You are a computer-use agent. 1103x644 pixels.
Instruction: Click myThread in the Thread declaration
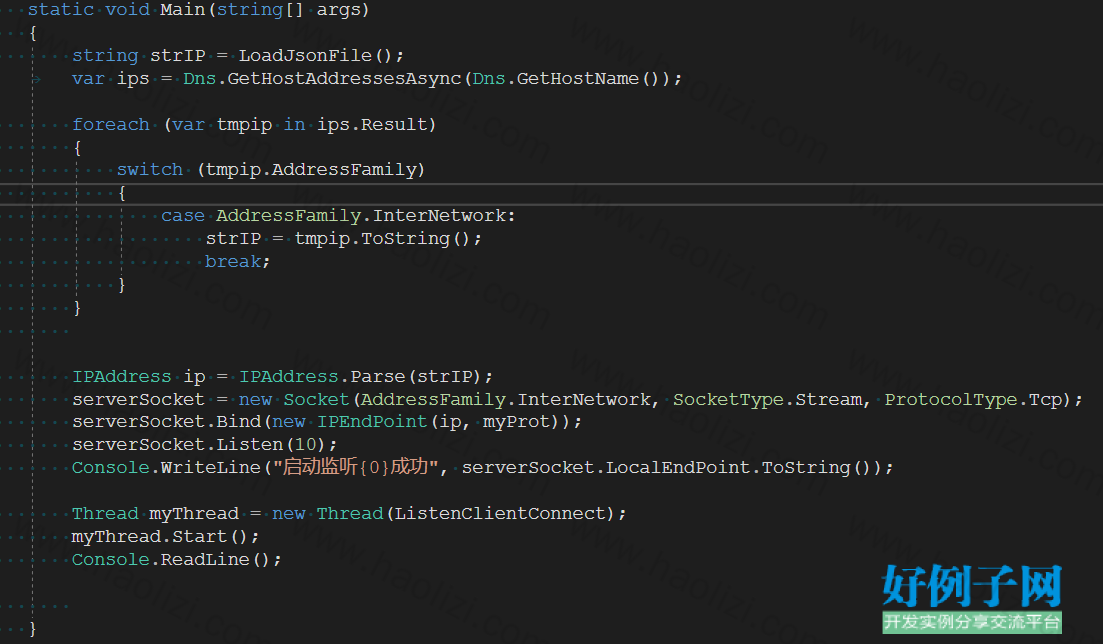click(x=193, y=514)
